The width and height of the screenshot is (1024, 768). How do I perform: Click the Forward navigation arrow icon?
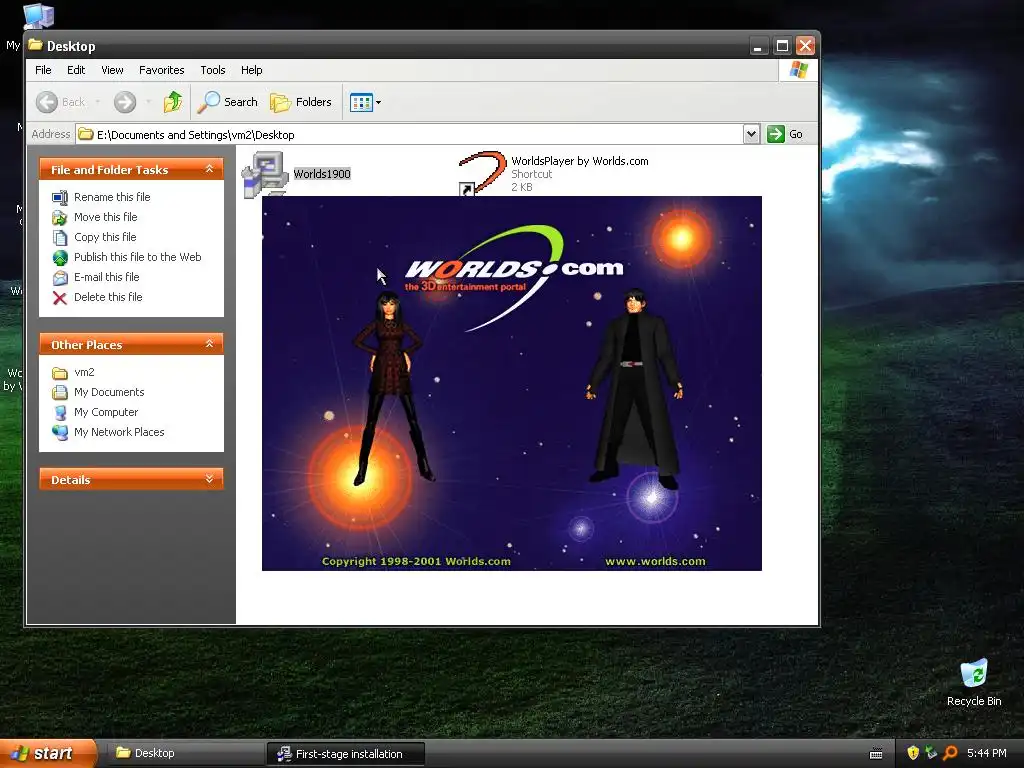(x=125, y=102)
